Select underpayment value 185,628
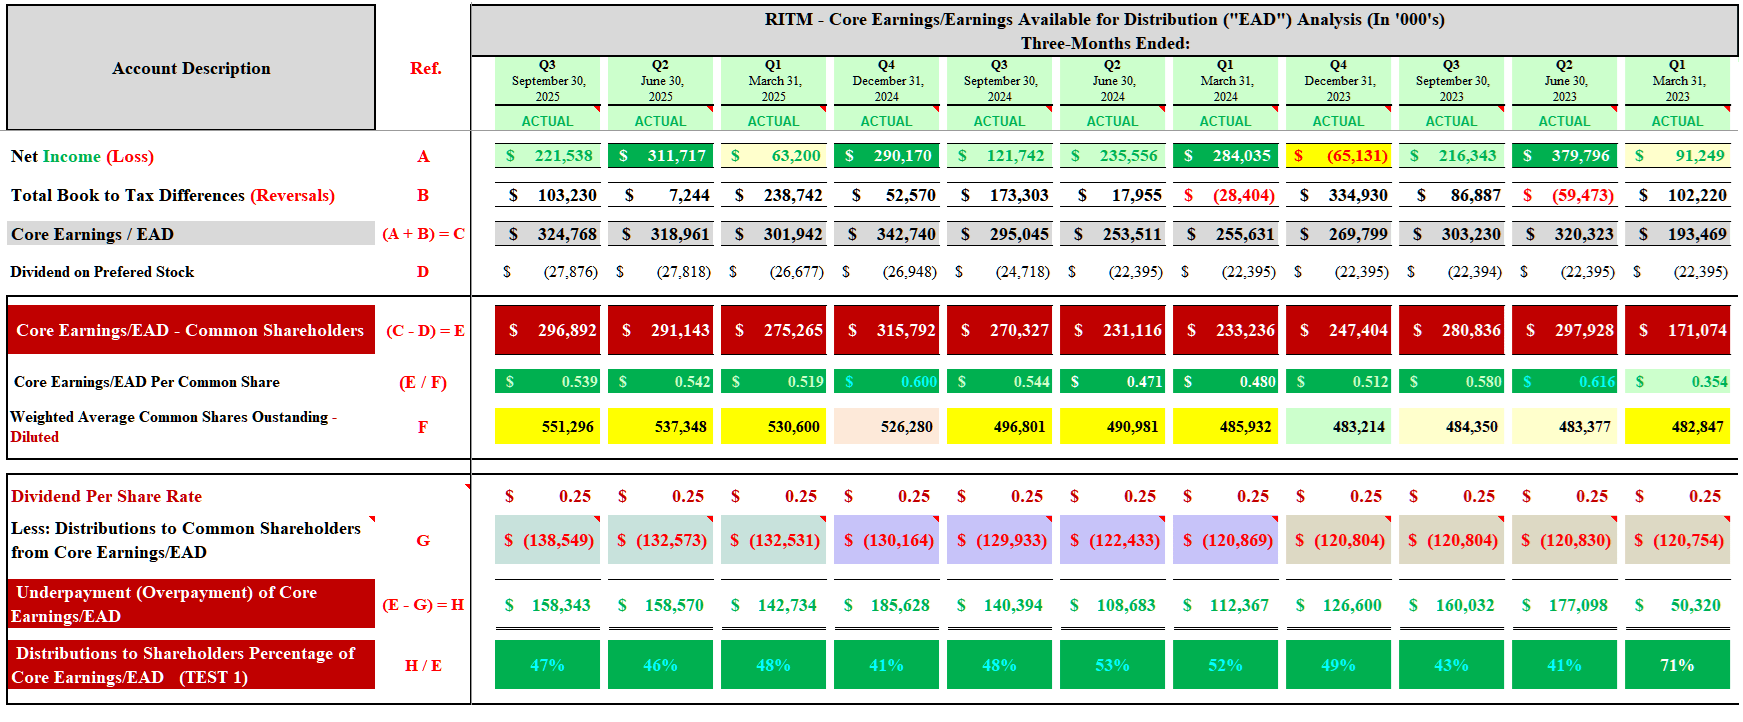The image size is (1743, 722). (x=886, y=605)
